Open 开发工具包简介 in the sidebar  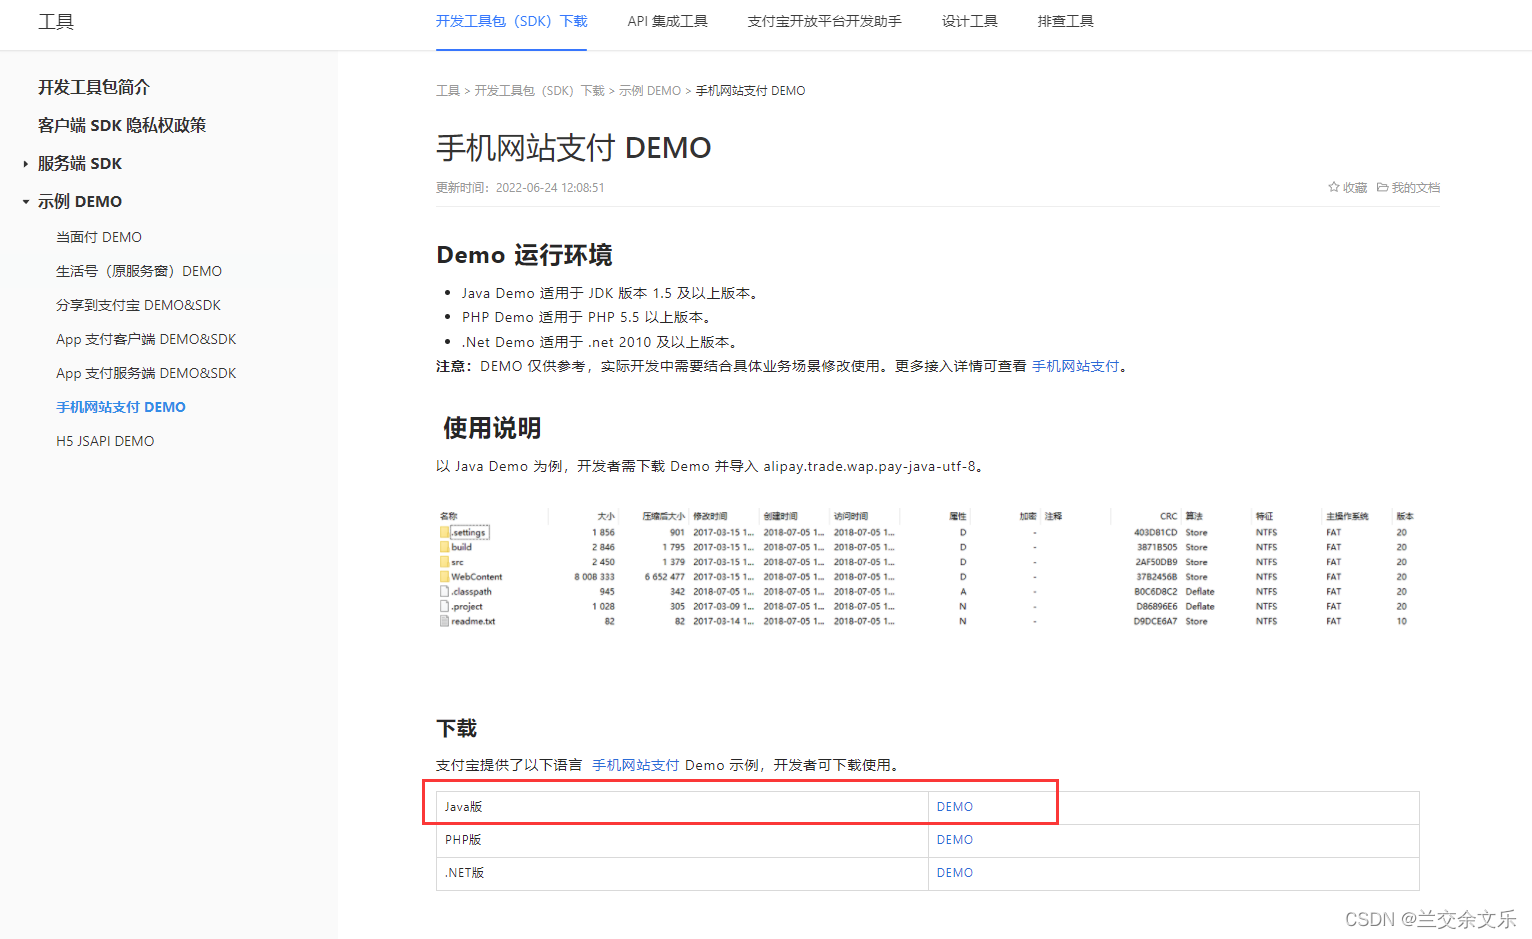pos(94,87)
